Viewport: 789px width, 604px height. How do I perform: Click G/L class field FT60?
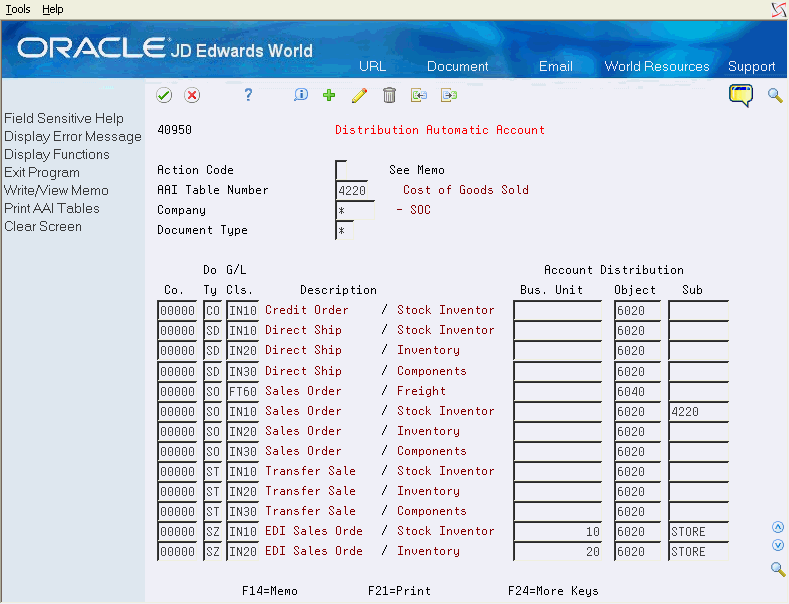click(x=243, y=392)
